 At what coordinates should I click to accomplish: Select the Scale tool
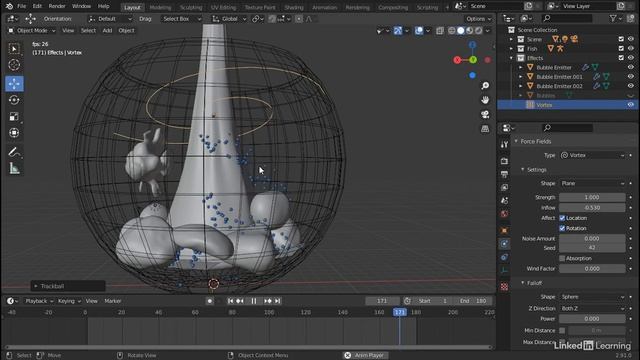coord(14,116)
